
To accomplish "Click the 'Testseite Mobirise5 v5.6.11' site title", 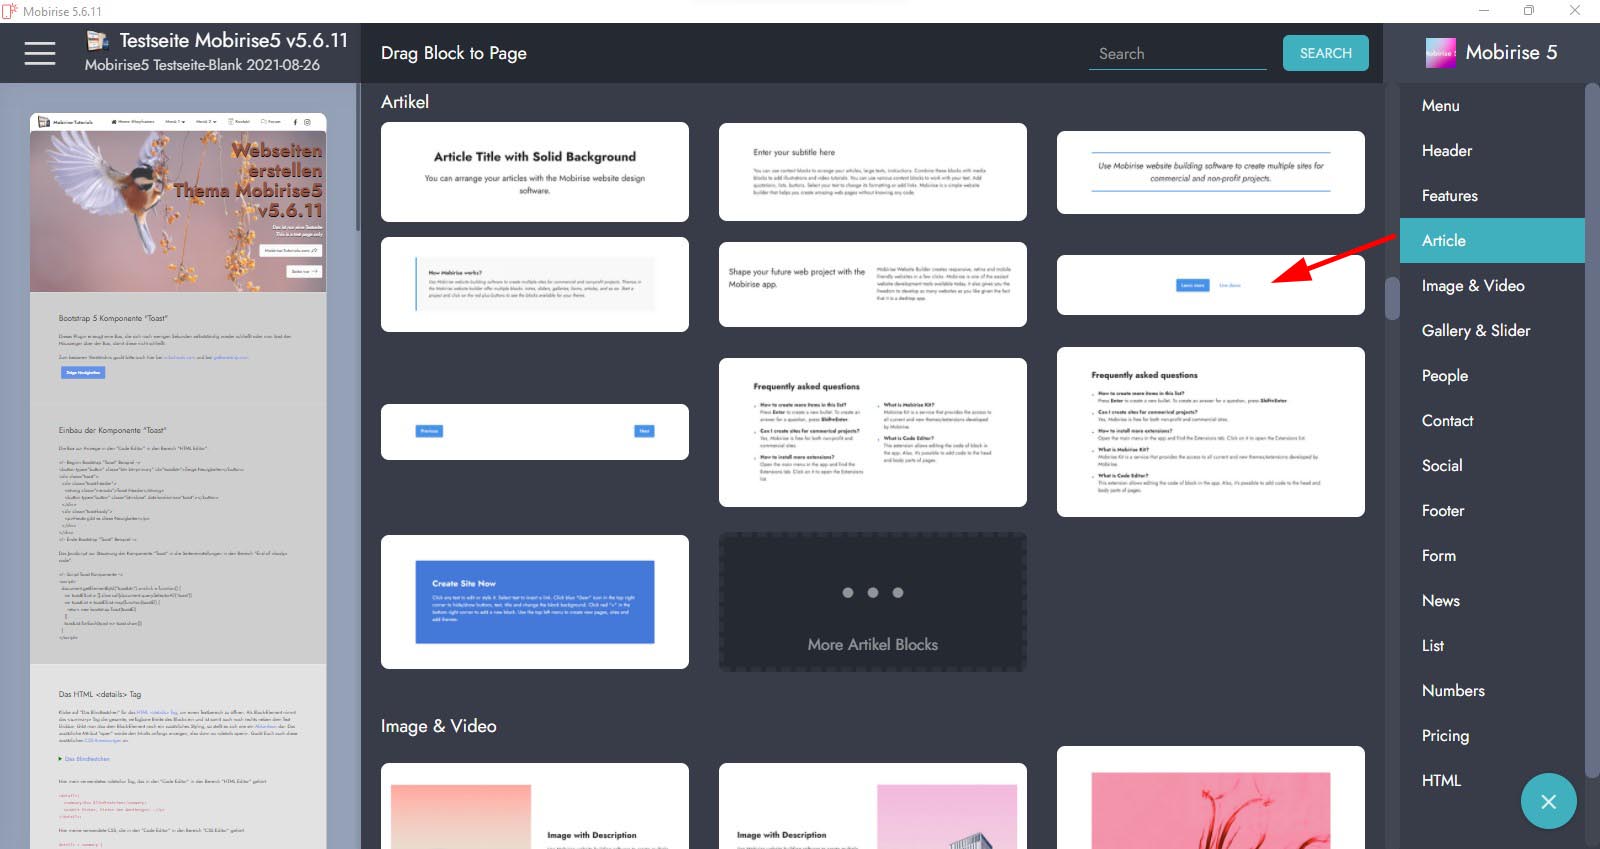I will pos(234,40).
